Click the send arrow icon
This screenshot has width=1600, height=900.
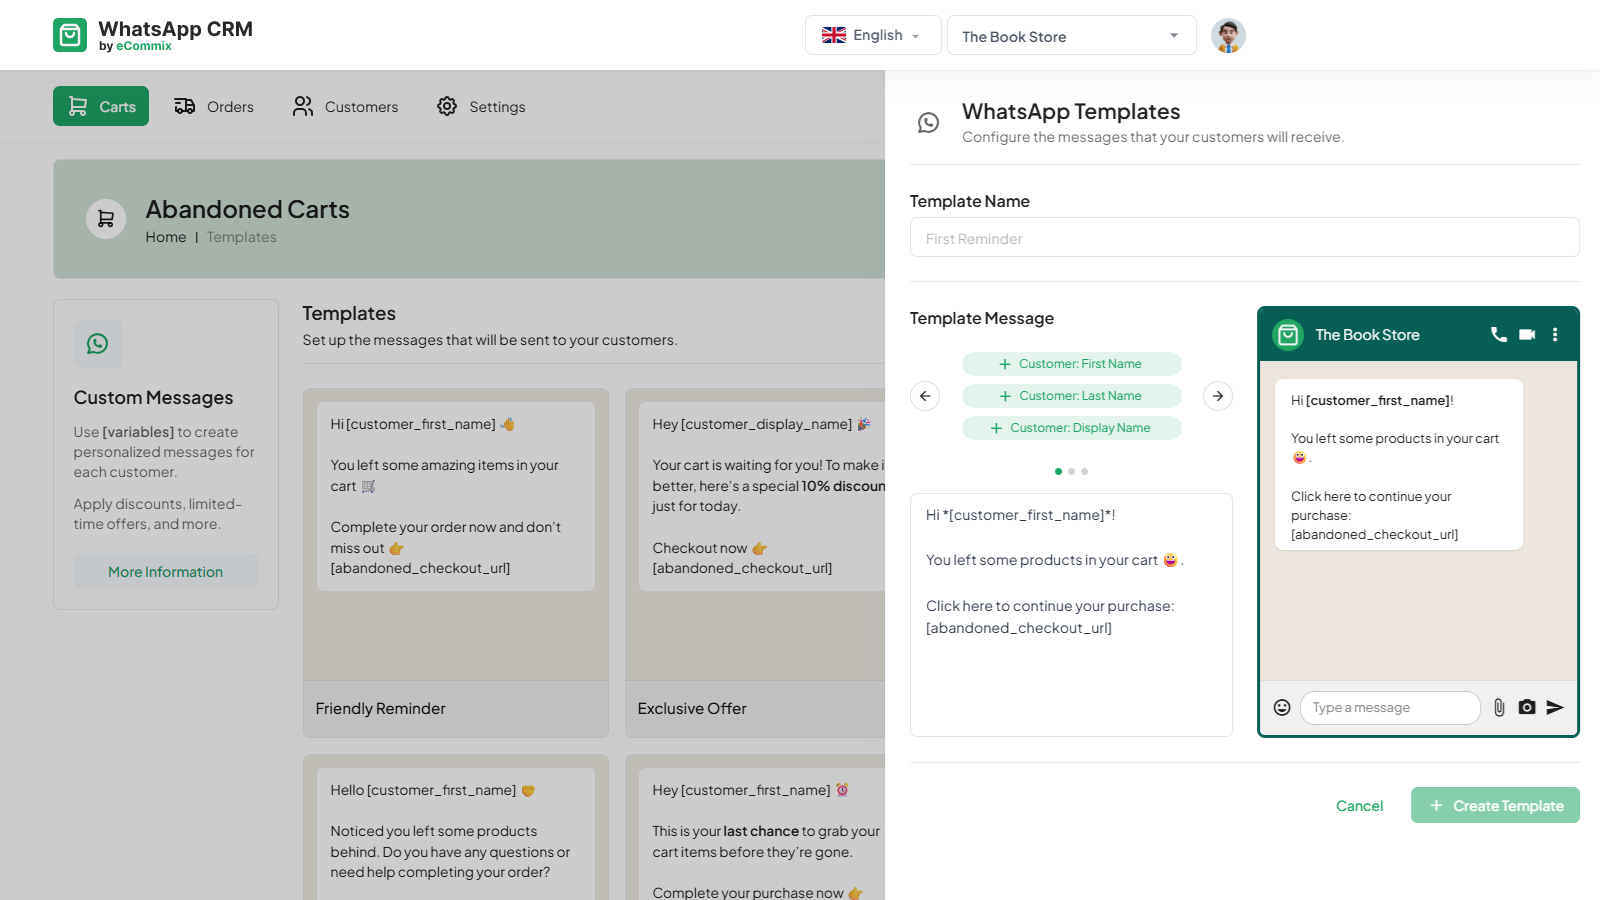1555,708
